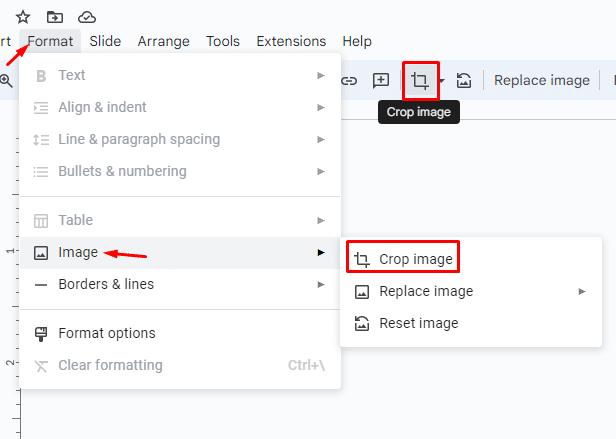Viewport: 616px width, 439px height.
Task: Check the cloud save status icon
Action: [x=87, y=16]
